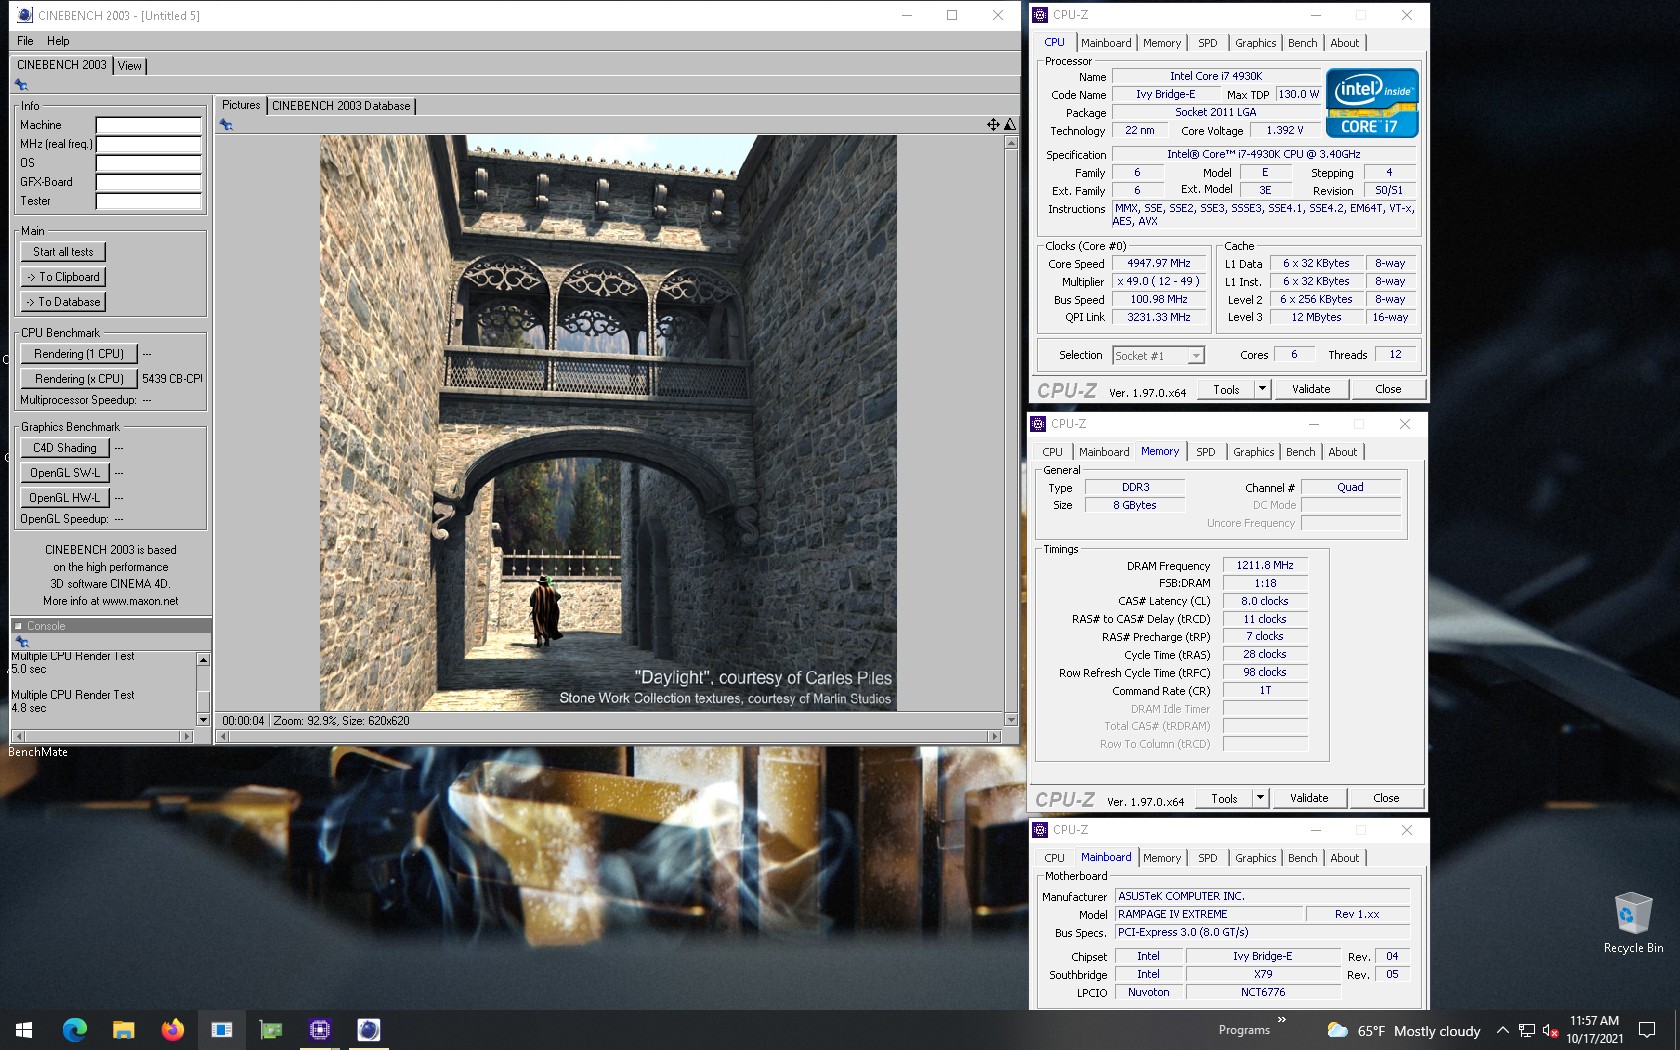The height and width of the screenshot is (1050, 1680).
Task: Click the triangle zoom icon above picture
Action: pos(1010,125)
